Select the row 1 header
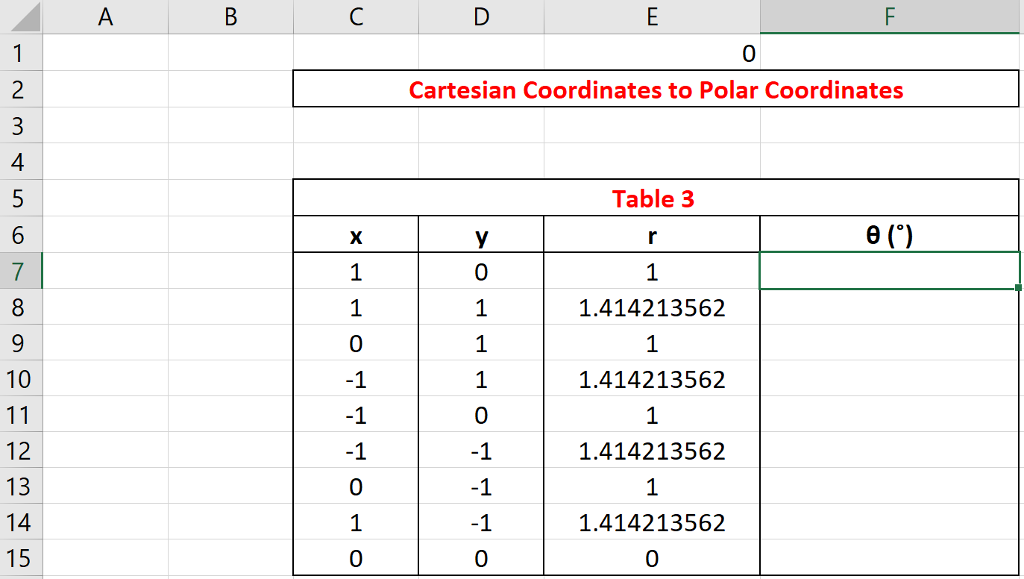The image size is (1024, 579). [x=21, y=53]
